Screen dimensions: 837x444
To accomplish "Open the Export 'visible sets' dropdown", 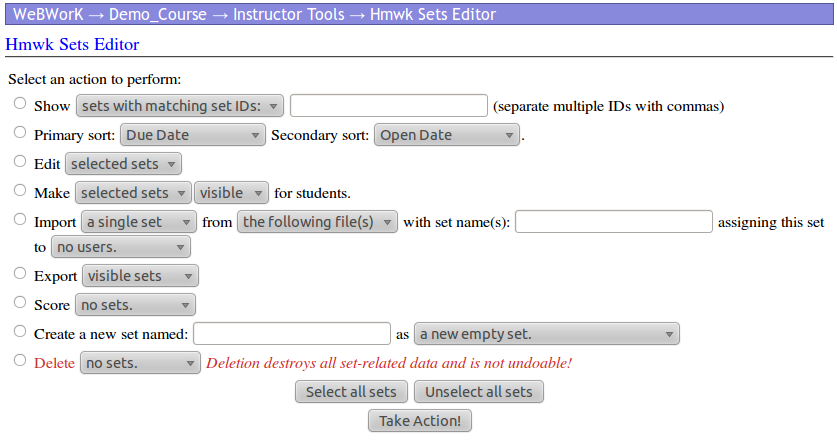I will point(140,276).
